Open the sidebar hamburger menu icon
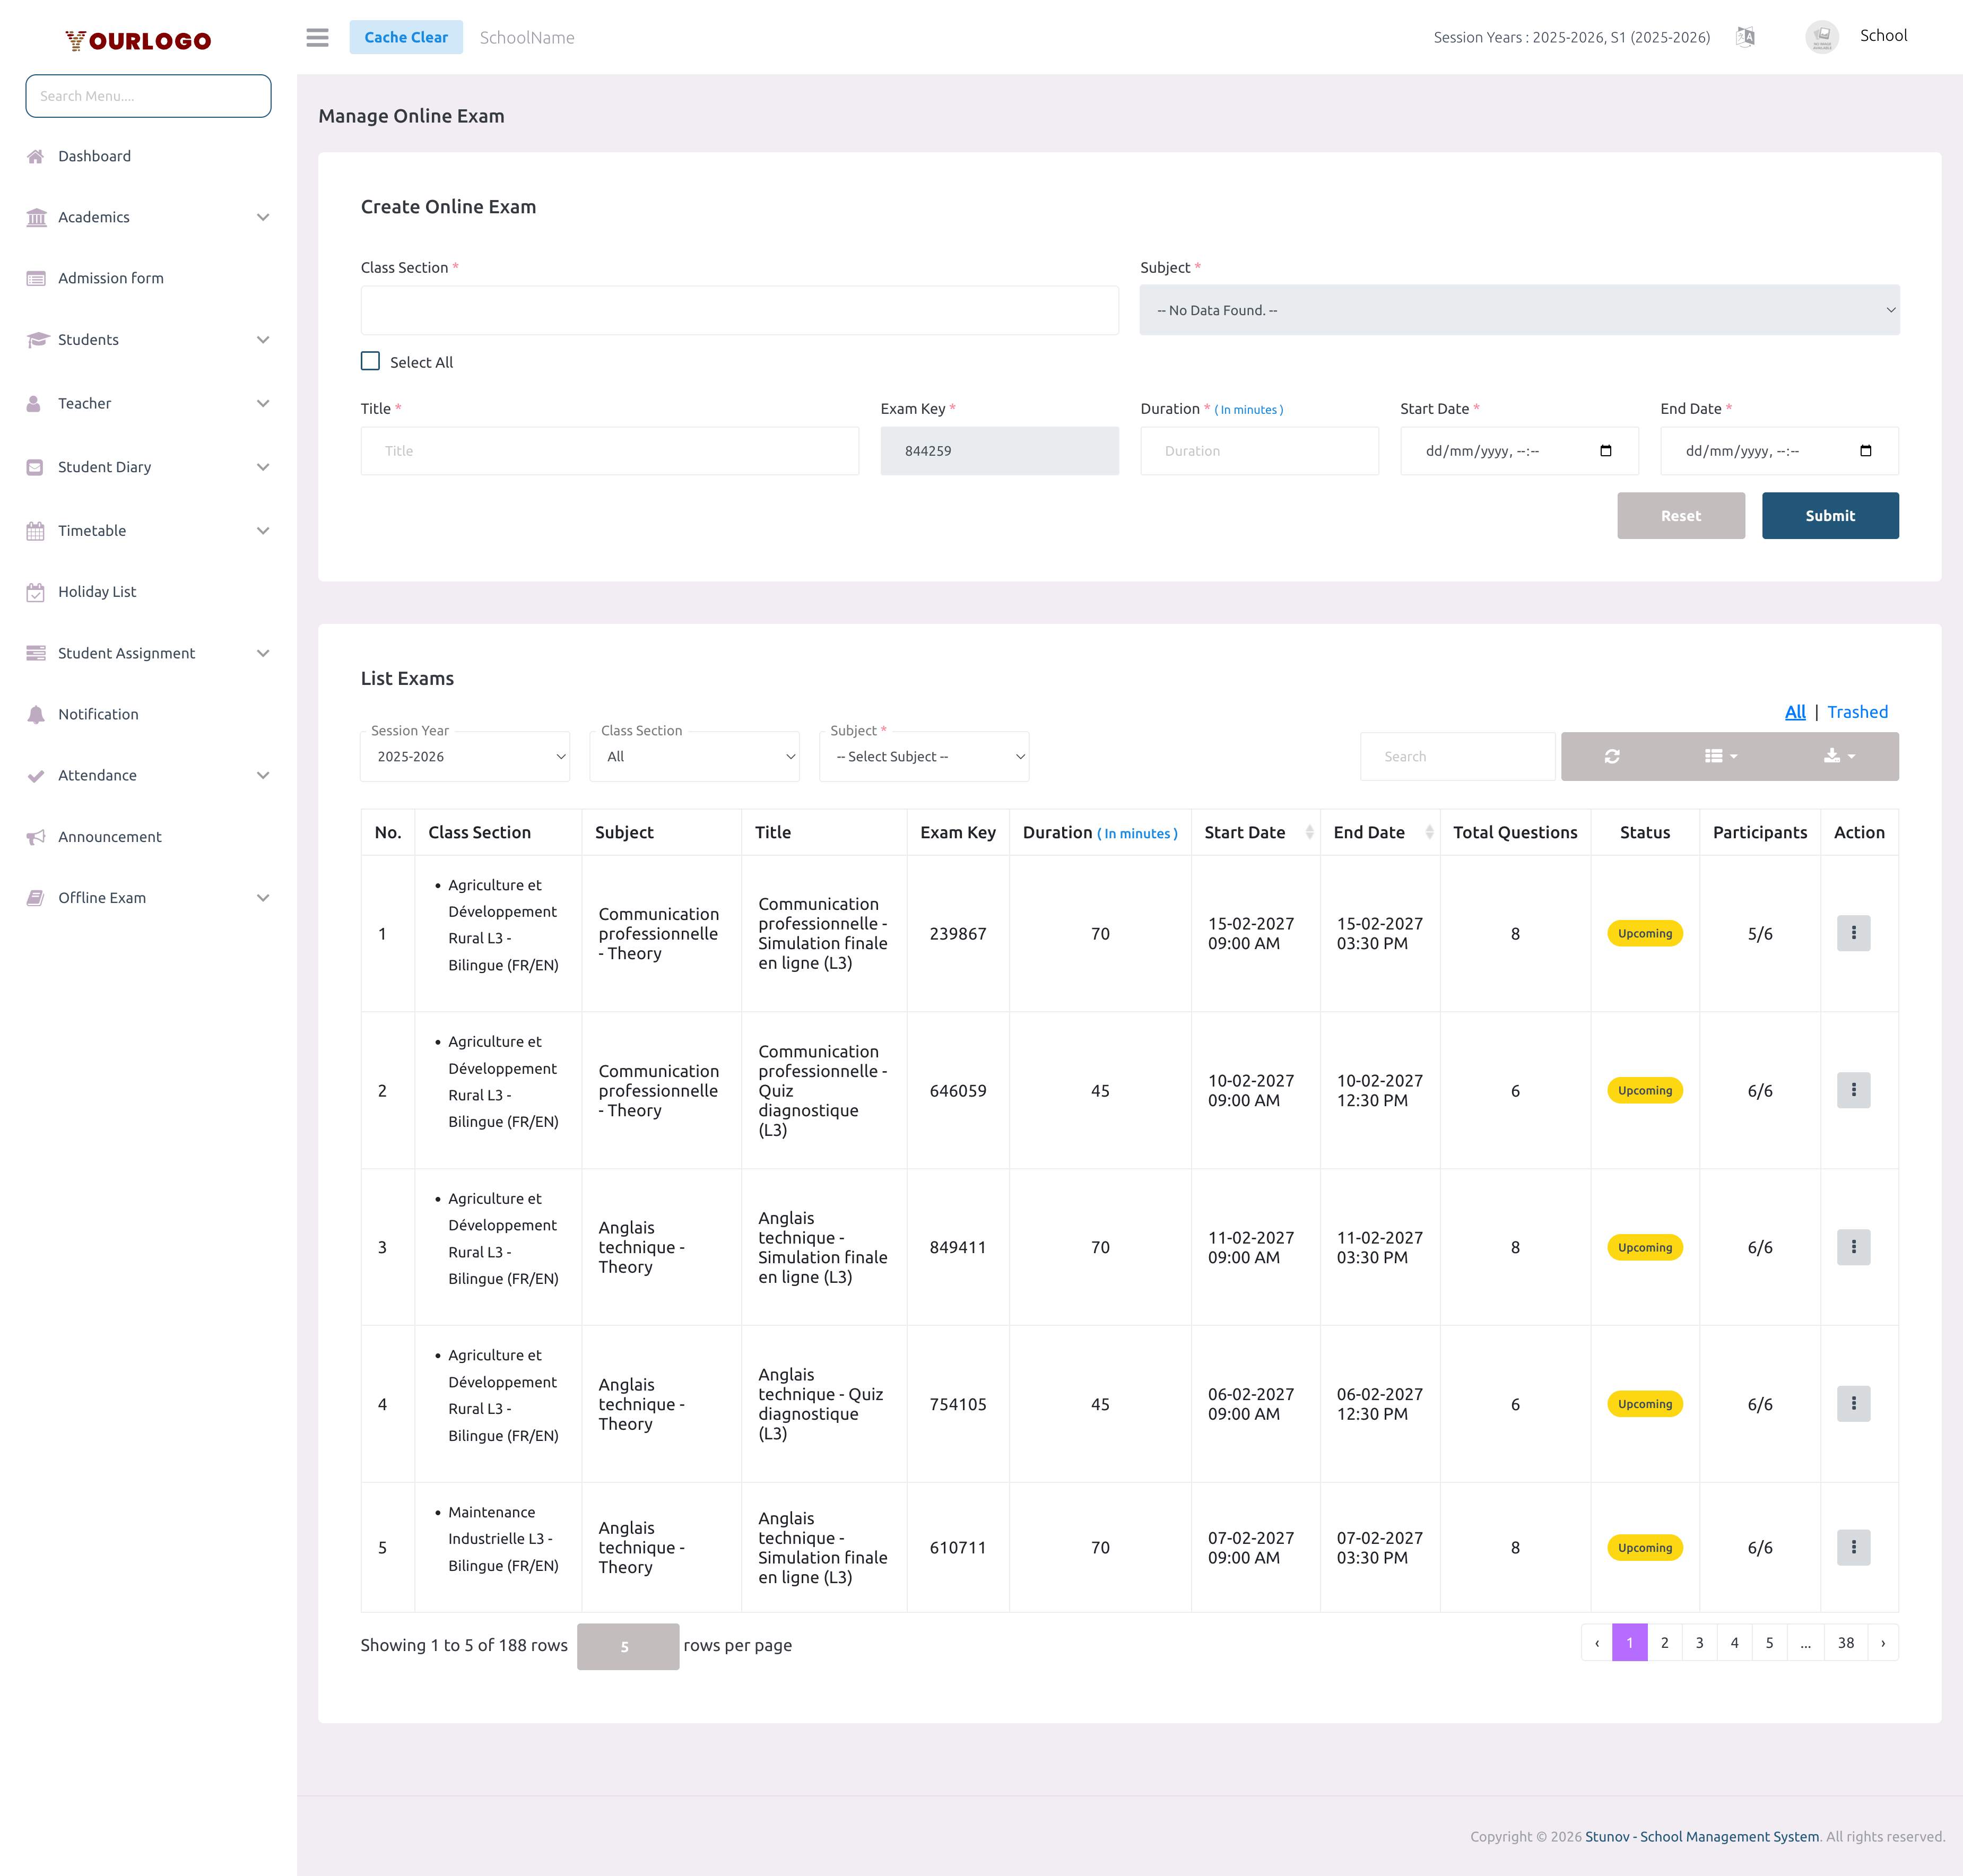Screen dimensions: 1963x1876 [318, 37]
